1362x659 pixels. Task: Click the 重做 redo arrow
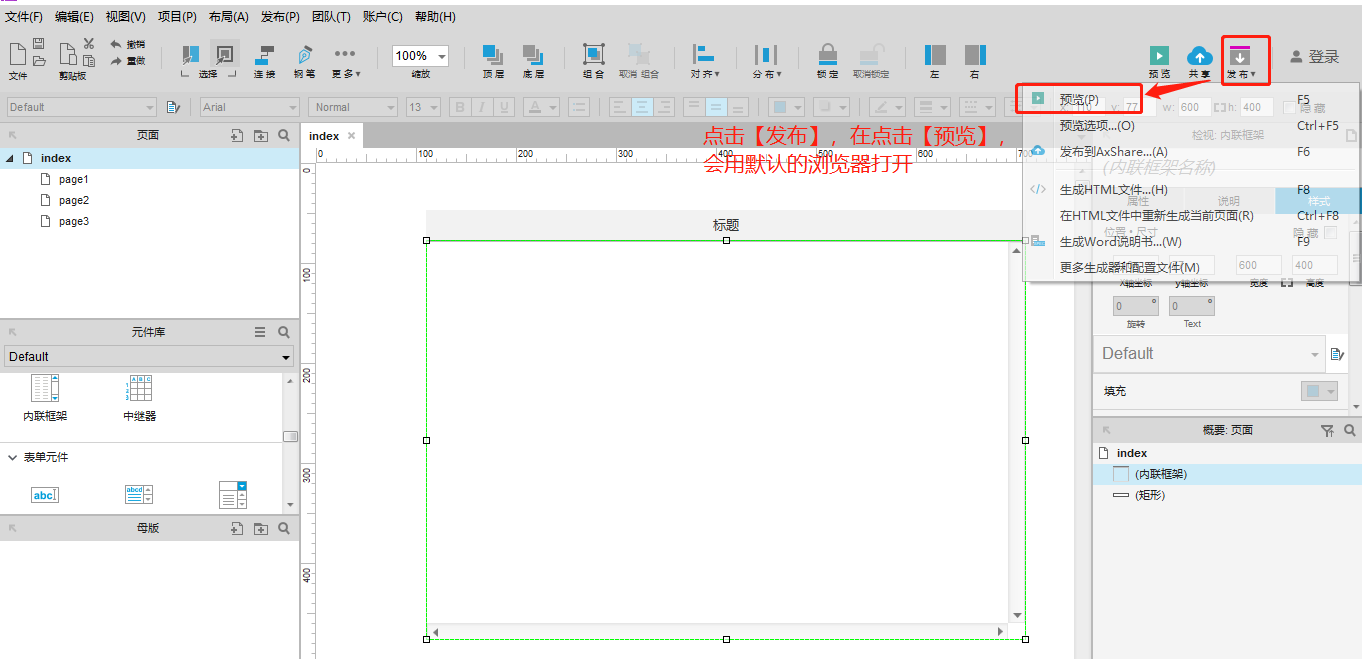coord(116,61)
